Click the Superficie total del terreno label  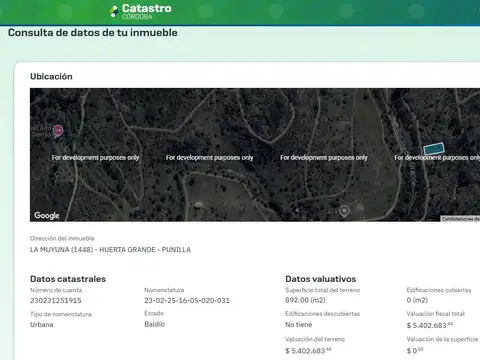tap(323, 290)
